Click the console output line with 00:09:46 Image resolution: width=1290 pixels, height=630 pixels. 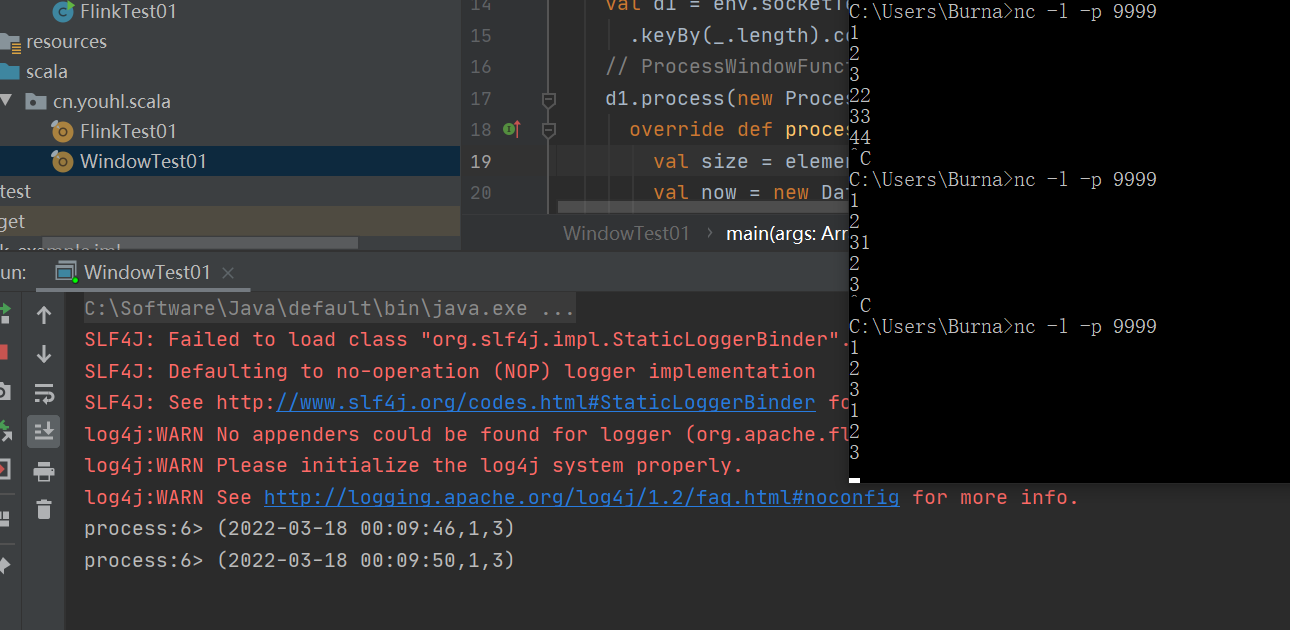[299, 528]
